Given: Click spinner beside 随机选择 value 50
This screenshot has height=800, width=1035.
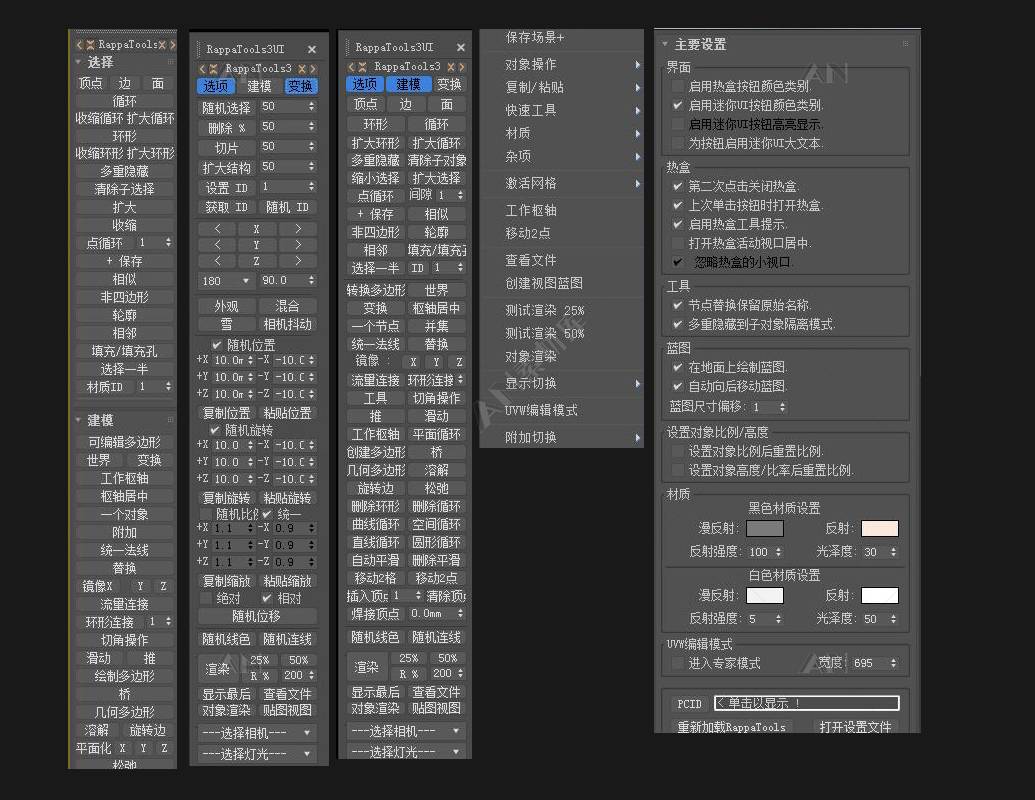Looking at the screenshot, I should (x=312, y=106).
